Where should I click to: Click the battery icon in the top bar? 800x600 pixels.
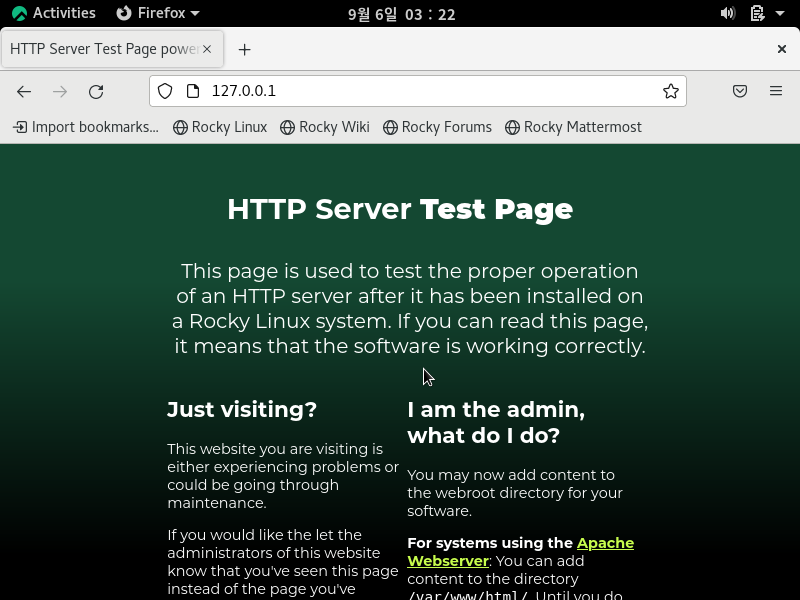tap(757, 13)
